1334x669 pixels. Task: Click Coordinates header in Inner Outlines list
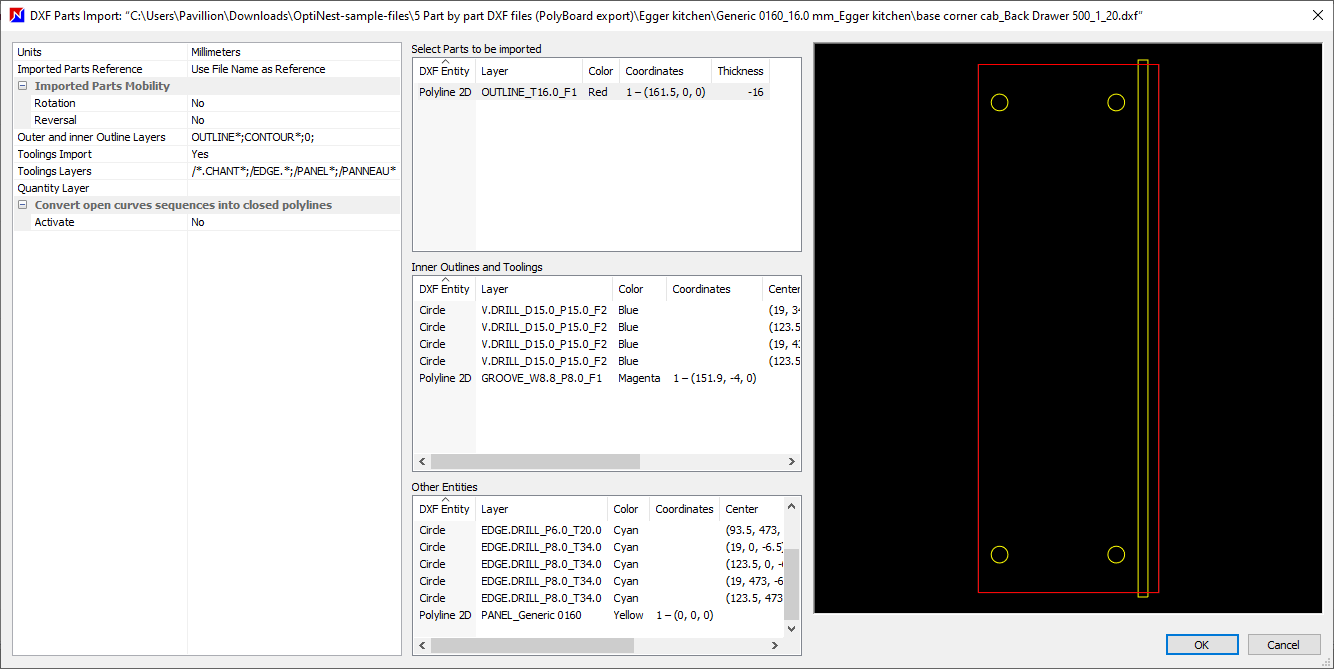[x=714, y=289]
